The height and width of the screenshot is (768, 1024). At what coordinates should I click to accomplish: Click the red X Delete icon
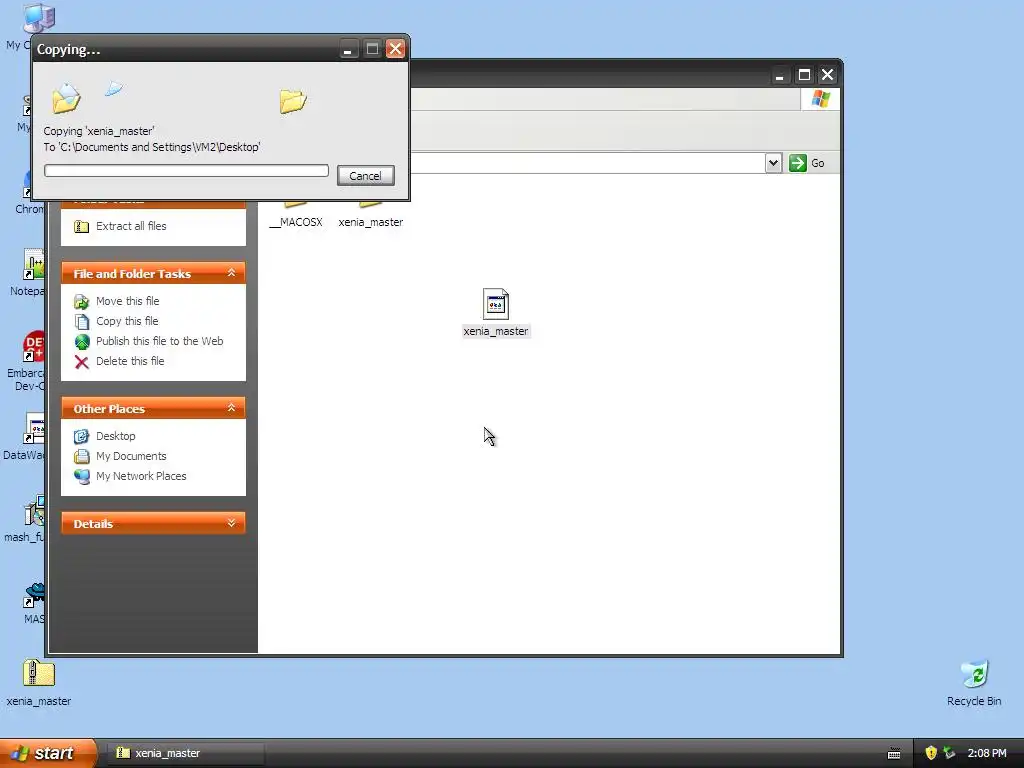[82, 362]
